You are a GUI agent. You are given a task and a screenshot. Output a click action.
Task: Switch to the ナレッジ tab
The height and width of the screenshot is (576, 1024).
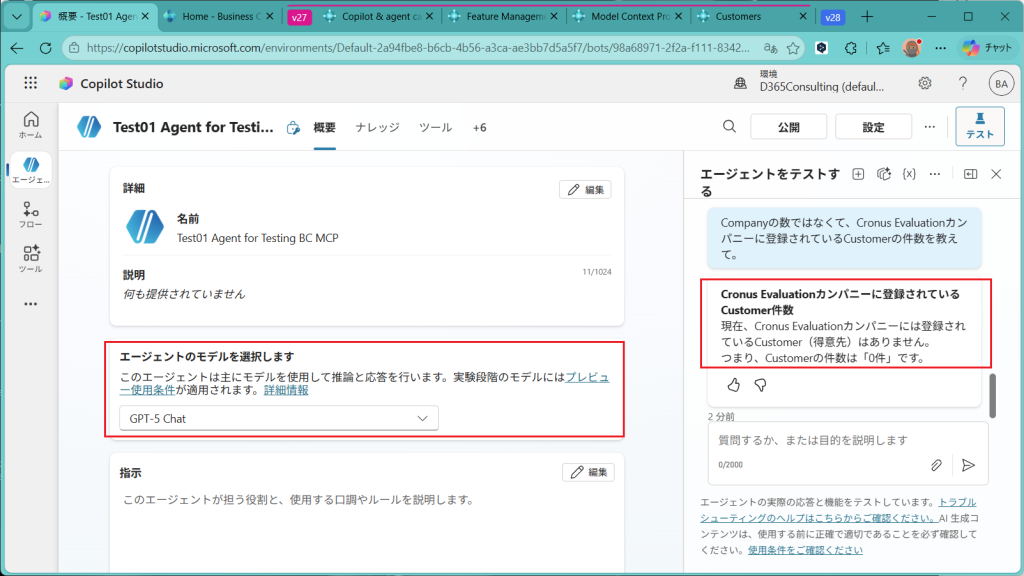377,127
